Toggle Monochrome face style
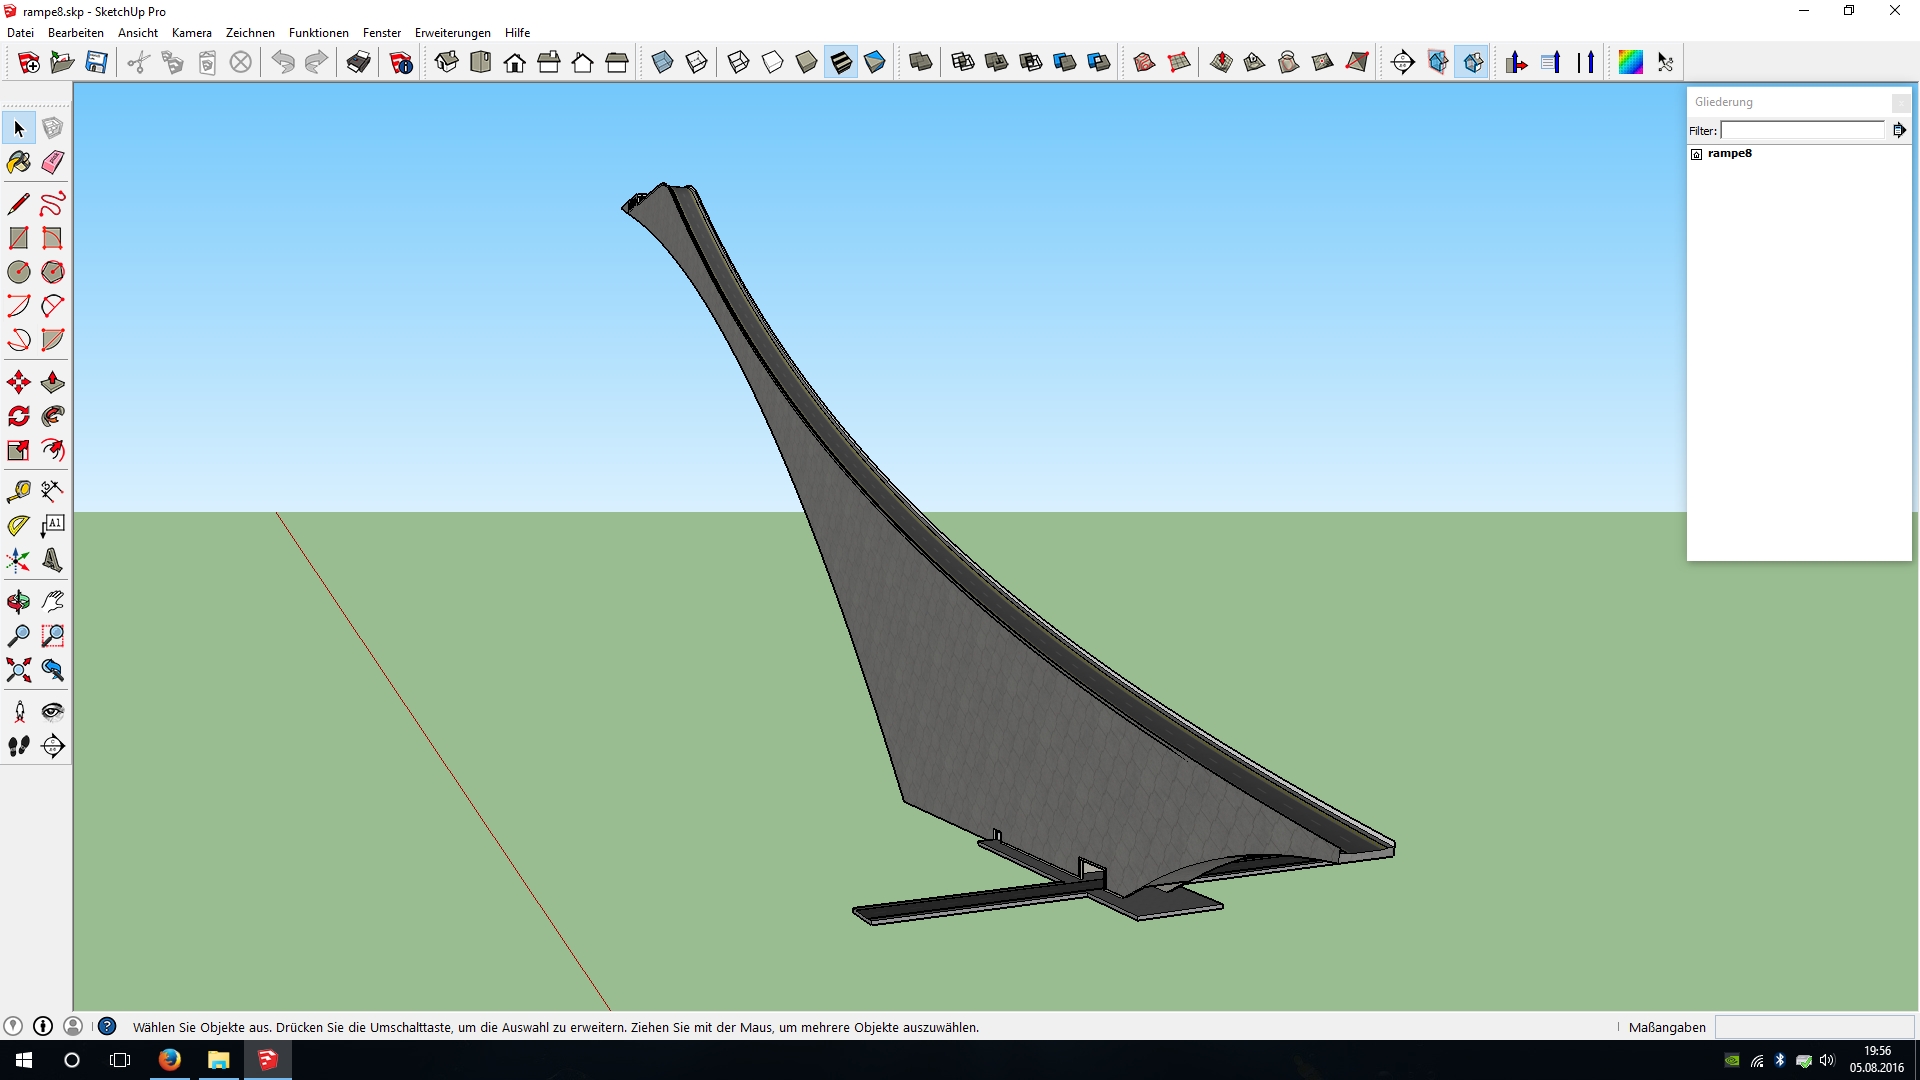1920x1080 pixels. [x=875, y=62]
